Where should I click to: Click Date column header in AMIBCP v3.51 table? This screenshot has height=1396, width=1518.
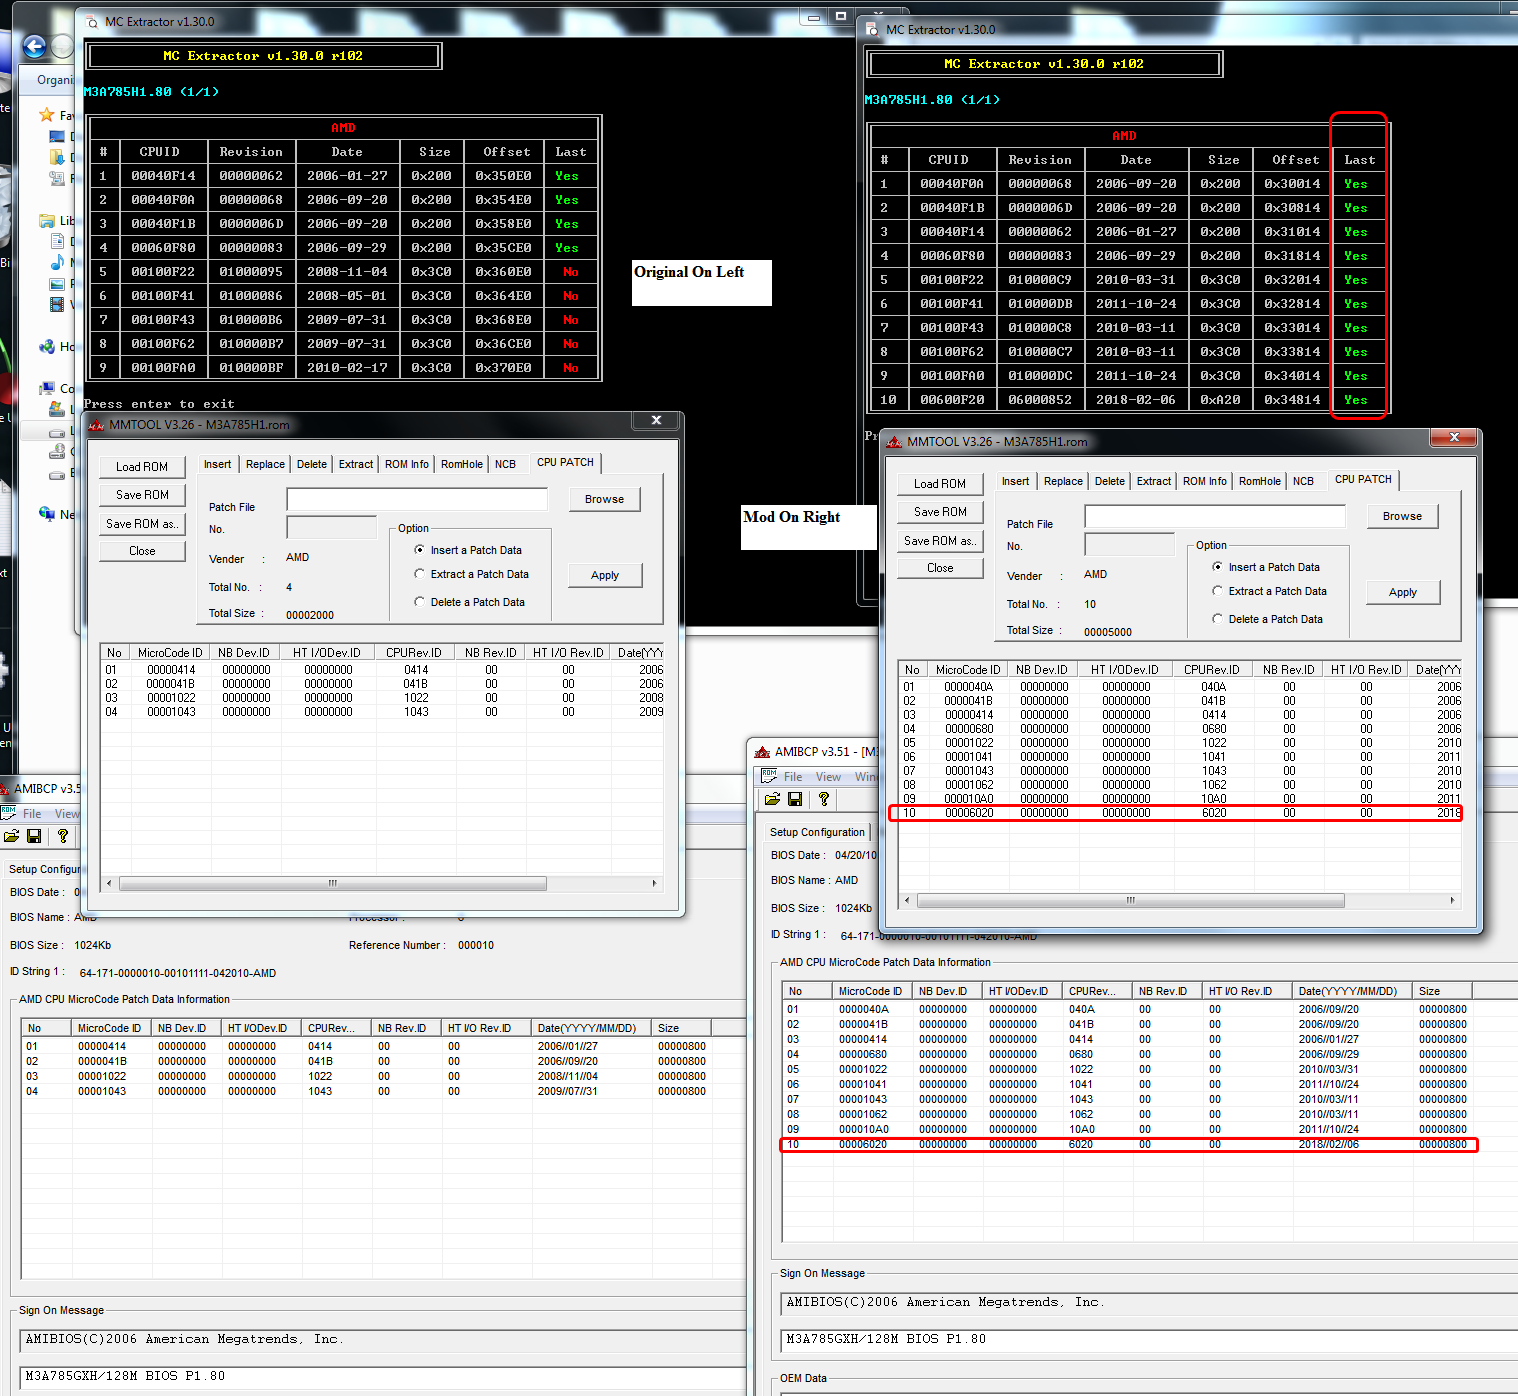(1350, 991)
